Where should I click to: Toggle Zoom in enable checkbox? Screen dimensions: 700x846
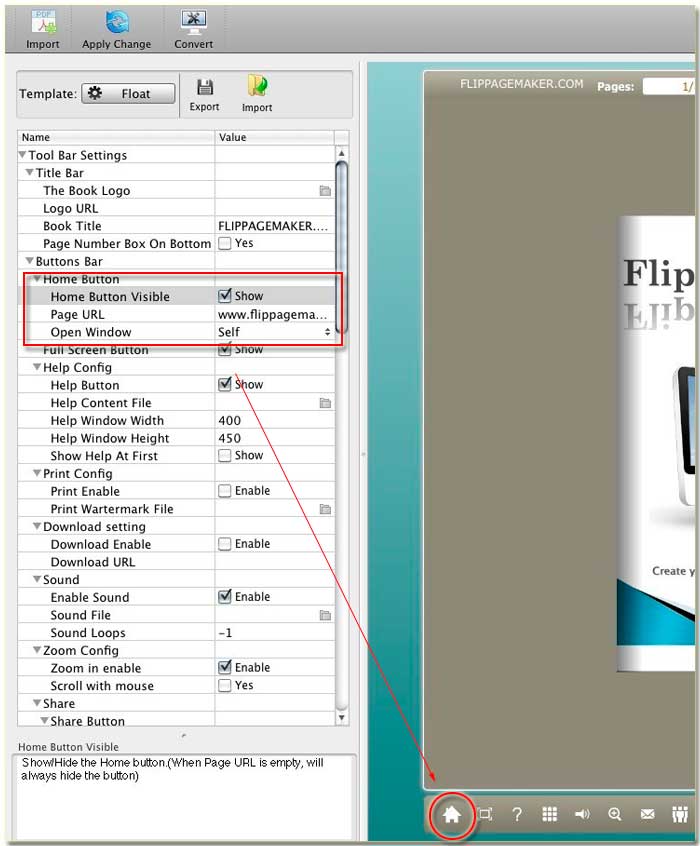225,667
